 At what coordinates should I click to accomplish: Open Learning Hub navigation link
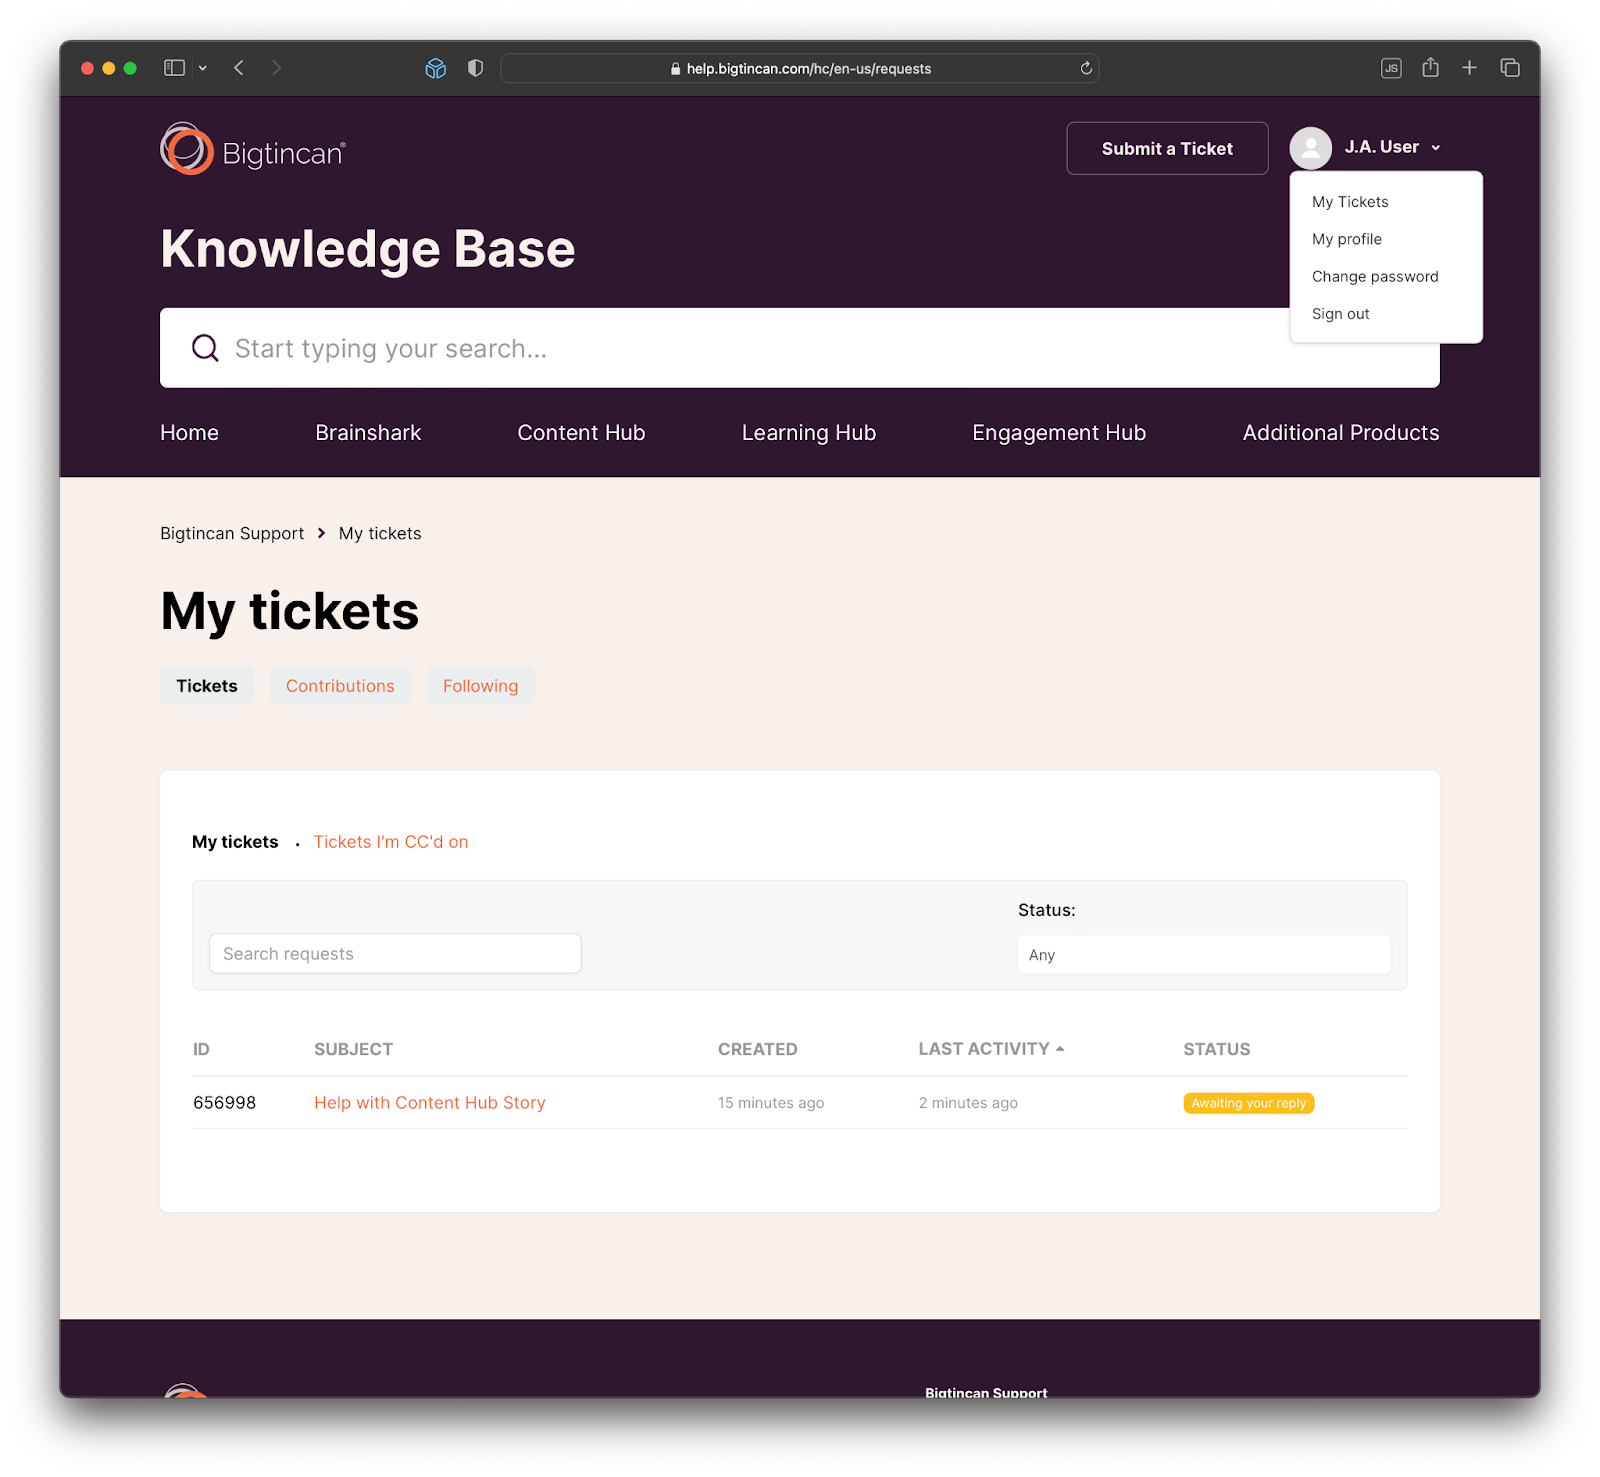pyautogui.click(x=808, y=433)
